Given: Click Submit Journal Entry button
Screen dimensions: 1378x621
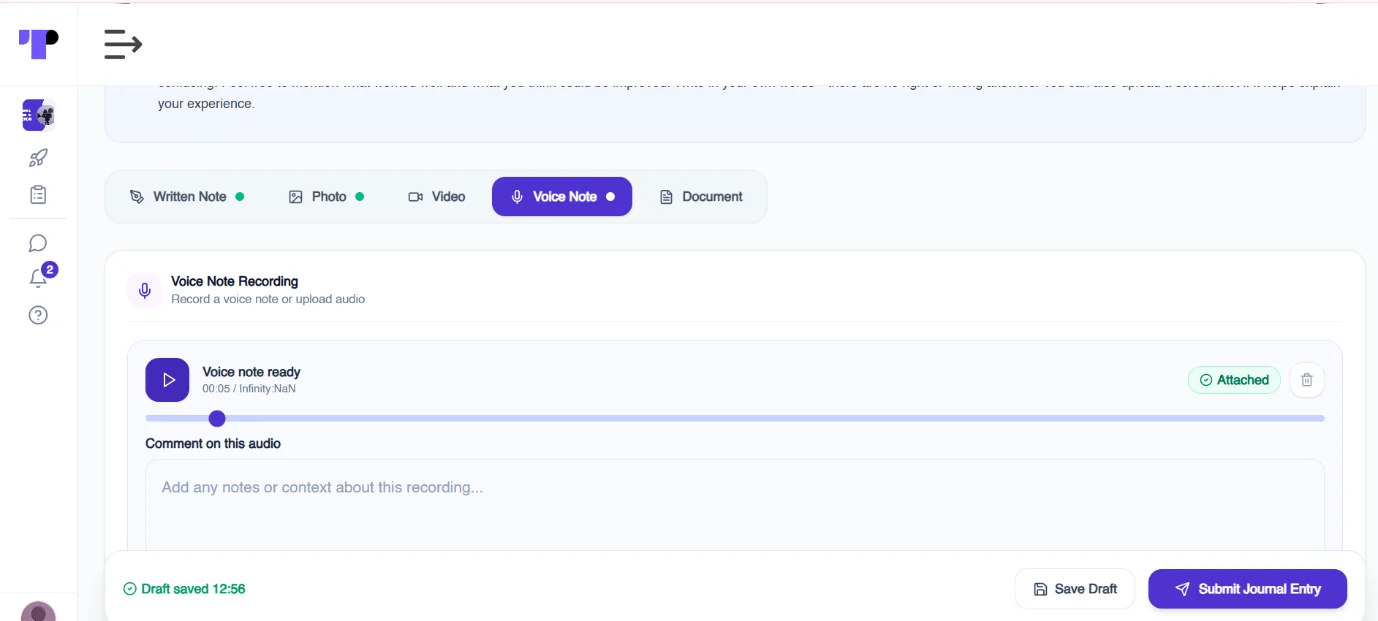Looking at the screenshot, I should (x=1247, y=589).
